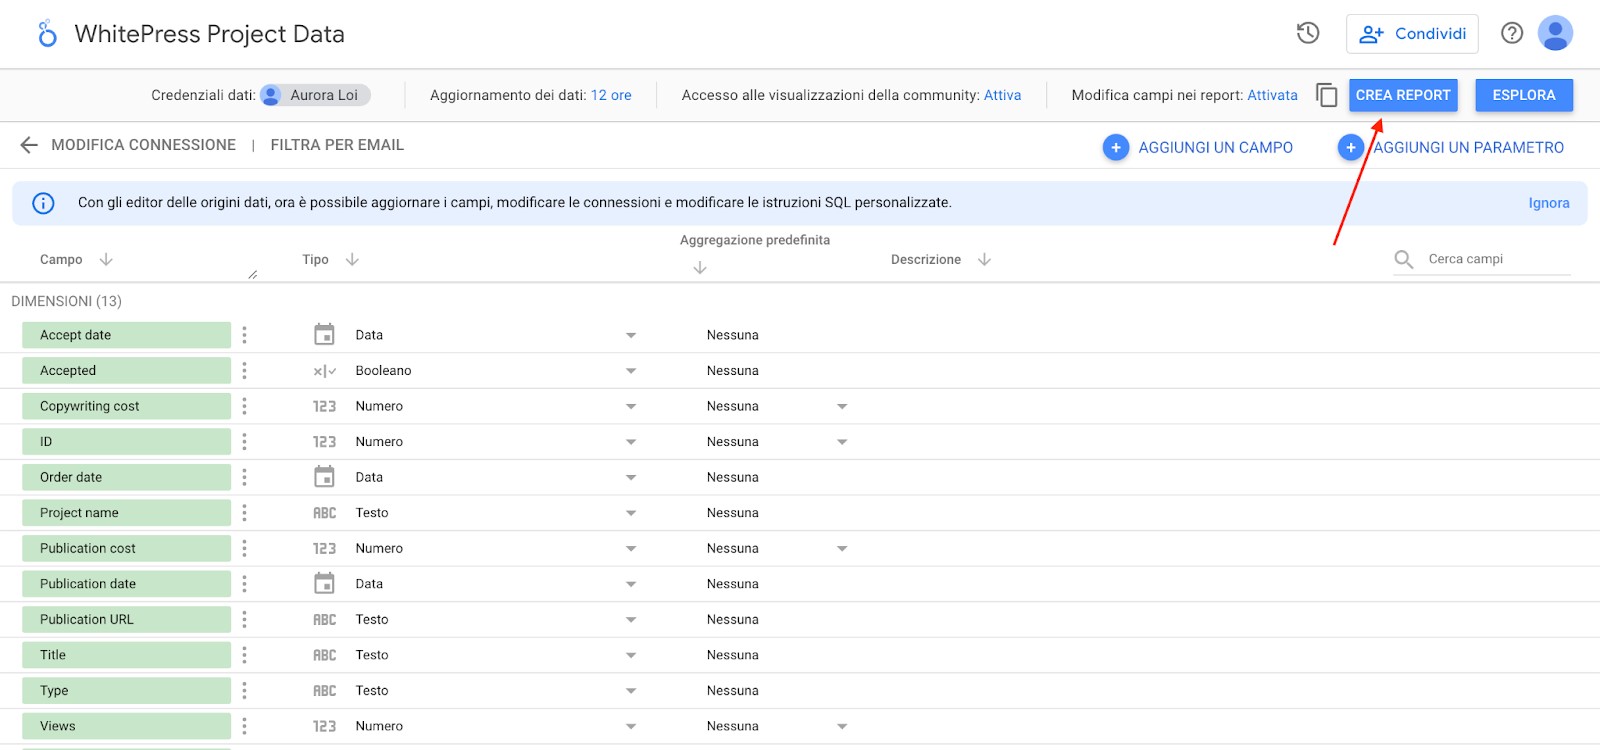The height and width of the screenshot is (750, 1600).
Task: Open type dropdown for Project name
Action: tap(631, 513)
